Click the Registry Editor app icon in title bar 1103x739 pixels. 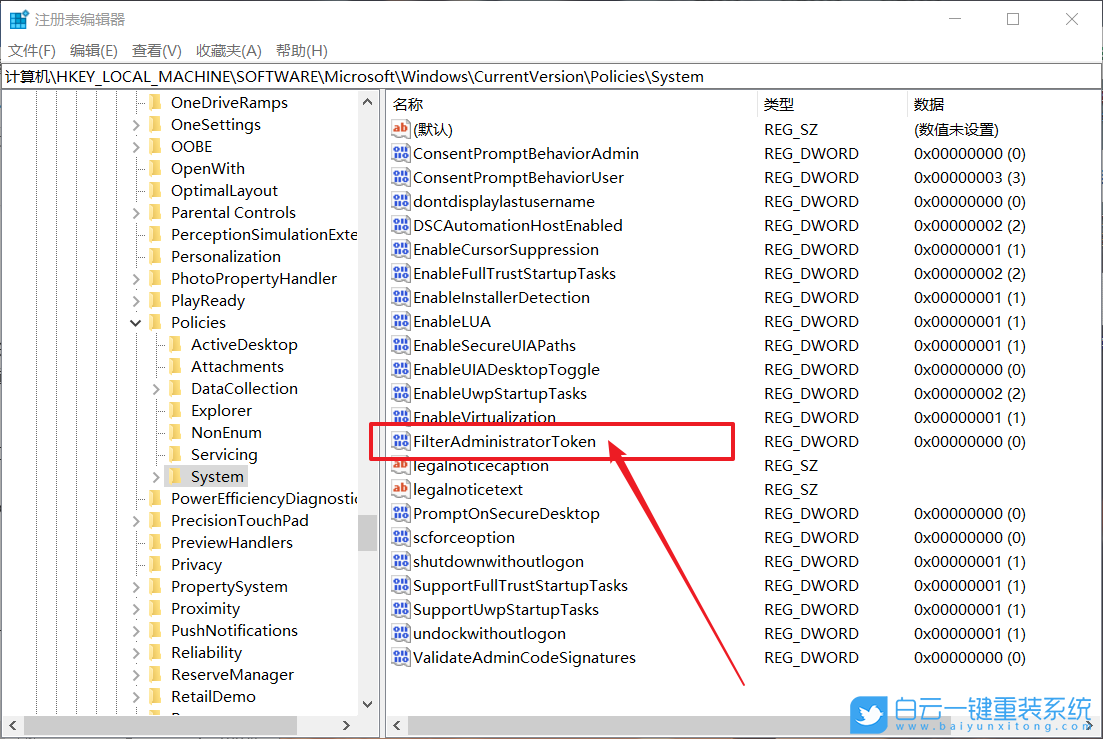[18, 19]
